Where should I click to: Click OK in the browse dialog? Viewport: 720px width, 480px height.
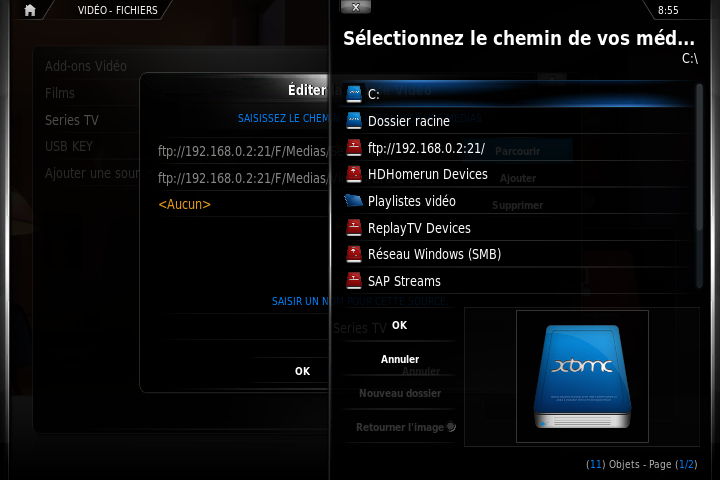tap(399, 325)
